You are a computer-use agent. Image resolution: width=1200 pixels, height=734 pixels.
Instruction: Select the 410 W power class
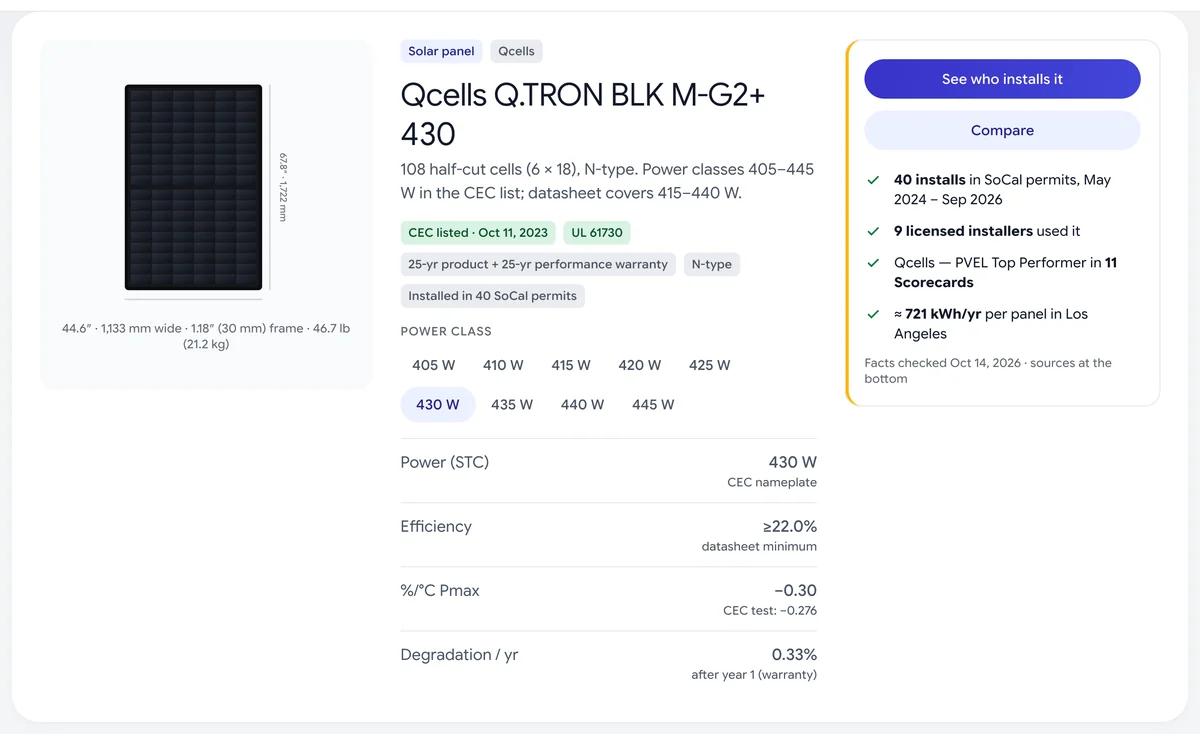(503, 365)
